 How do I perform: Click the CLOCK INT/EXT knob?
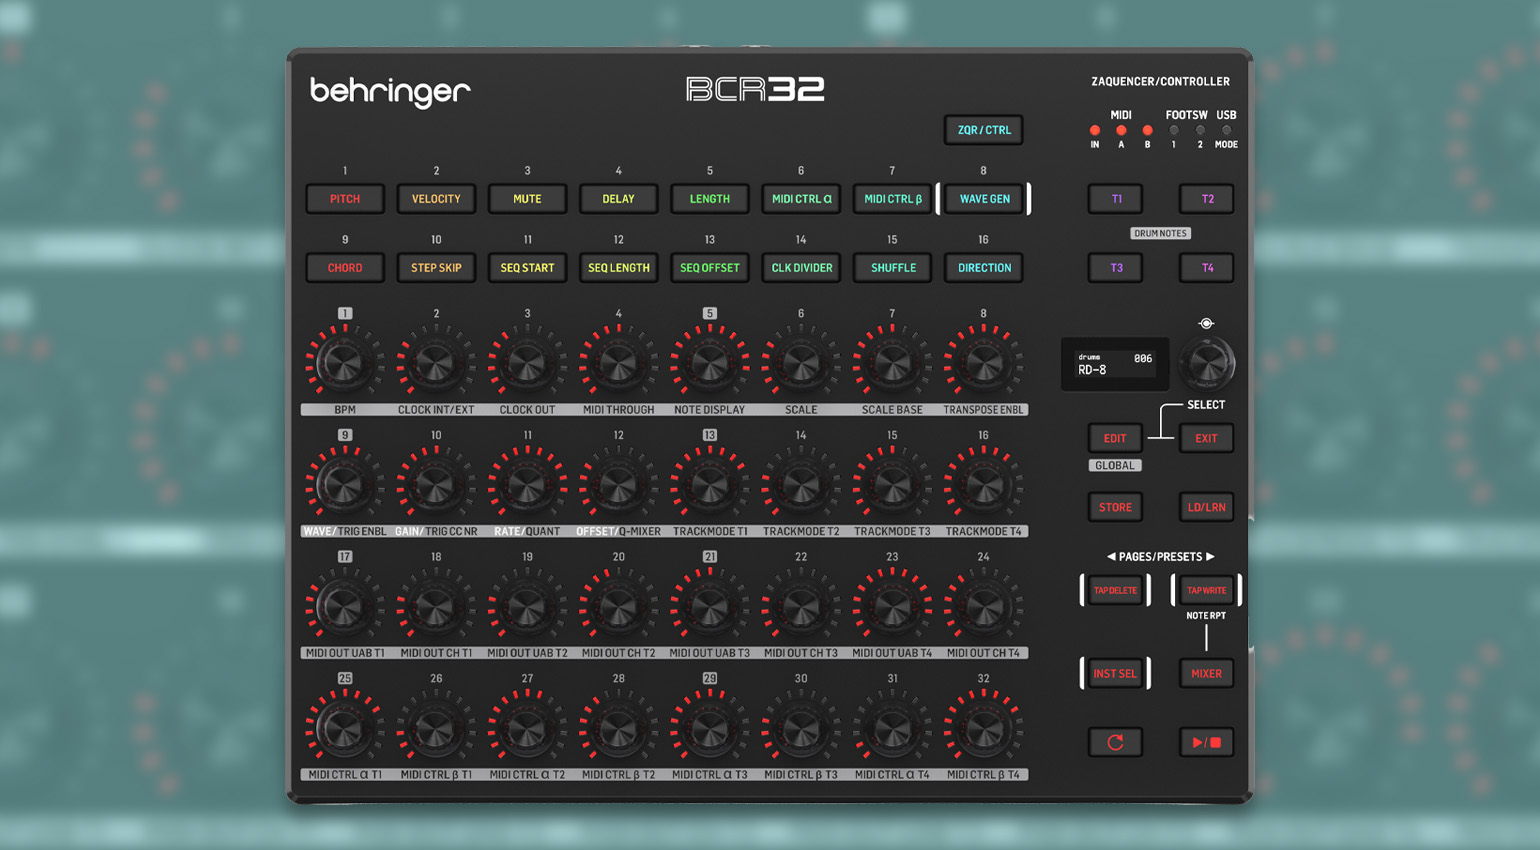point(436,364)
